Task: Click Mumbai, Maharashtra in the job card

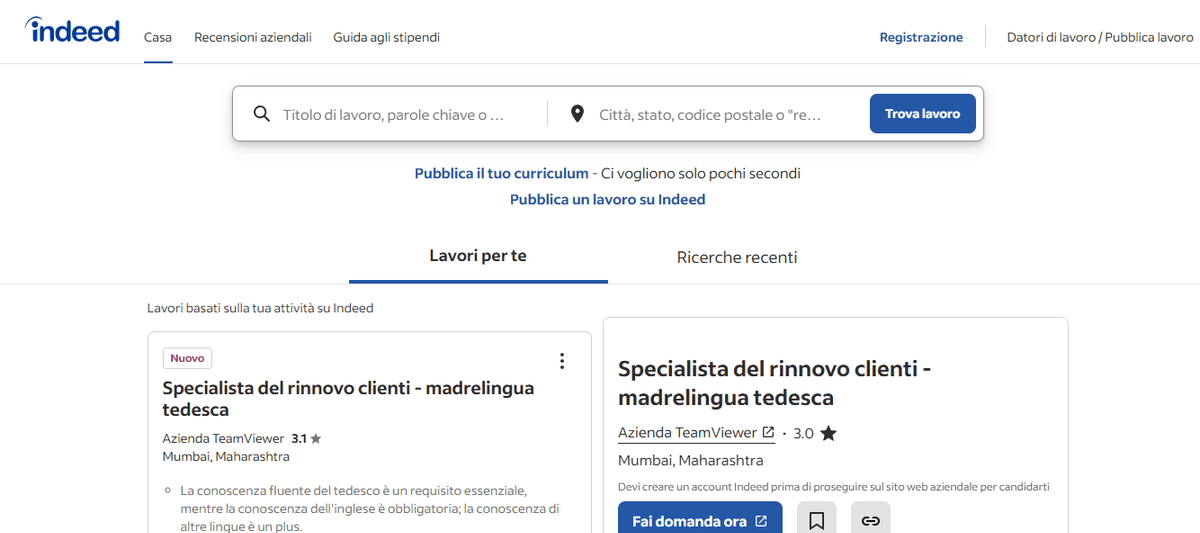Action: (226, 456)
